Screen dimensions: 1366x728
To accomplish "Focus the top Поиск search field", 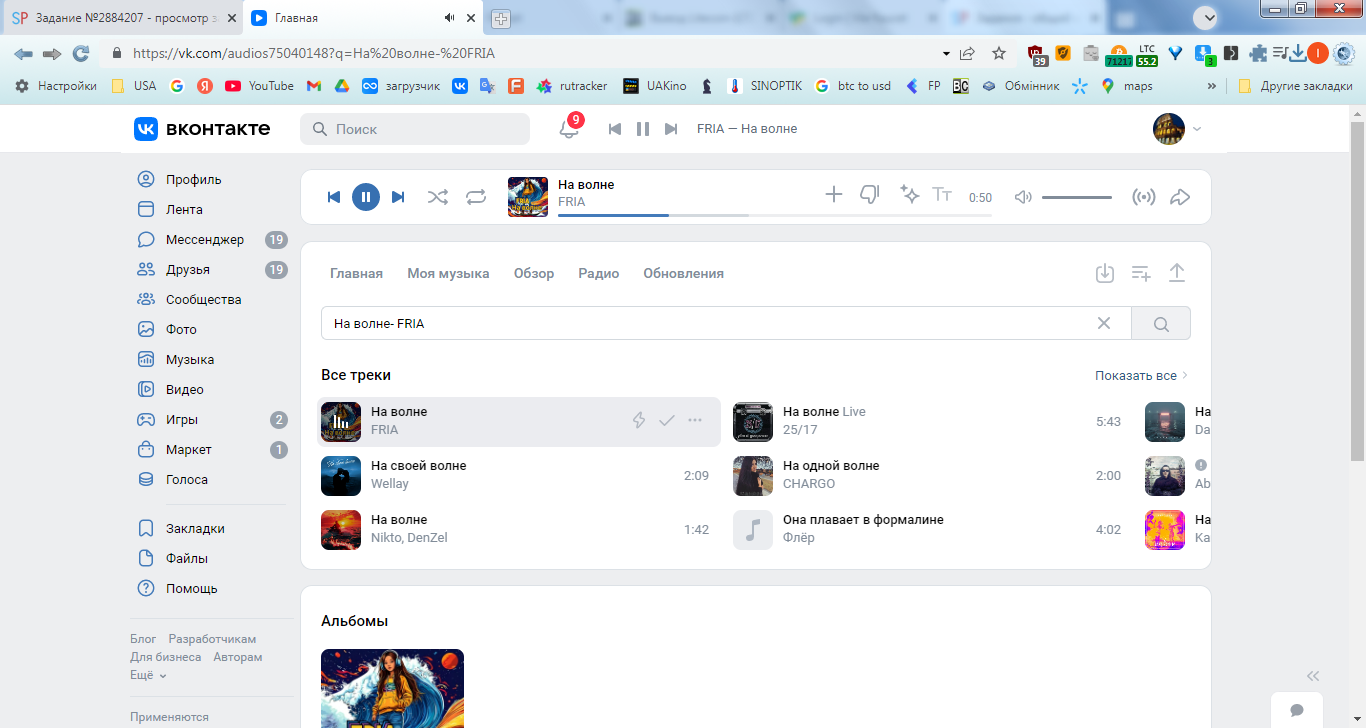I will point(415,129).
